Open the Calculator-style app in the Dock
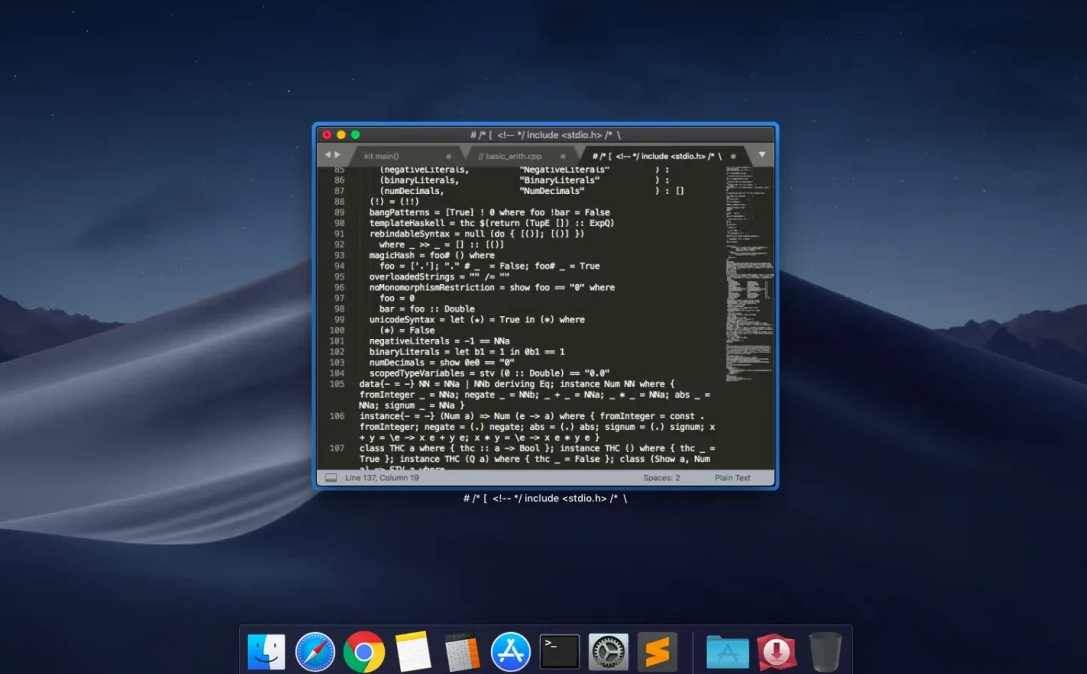 tap(462, 651)
